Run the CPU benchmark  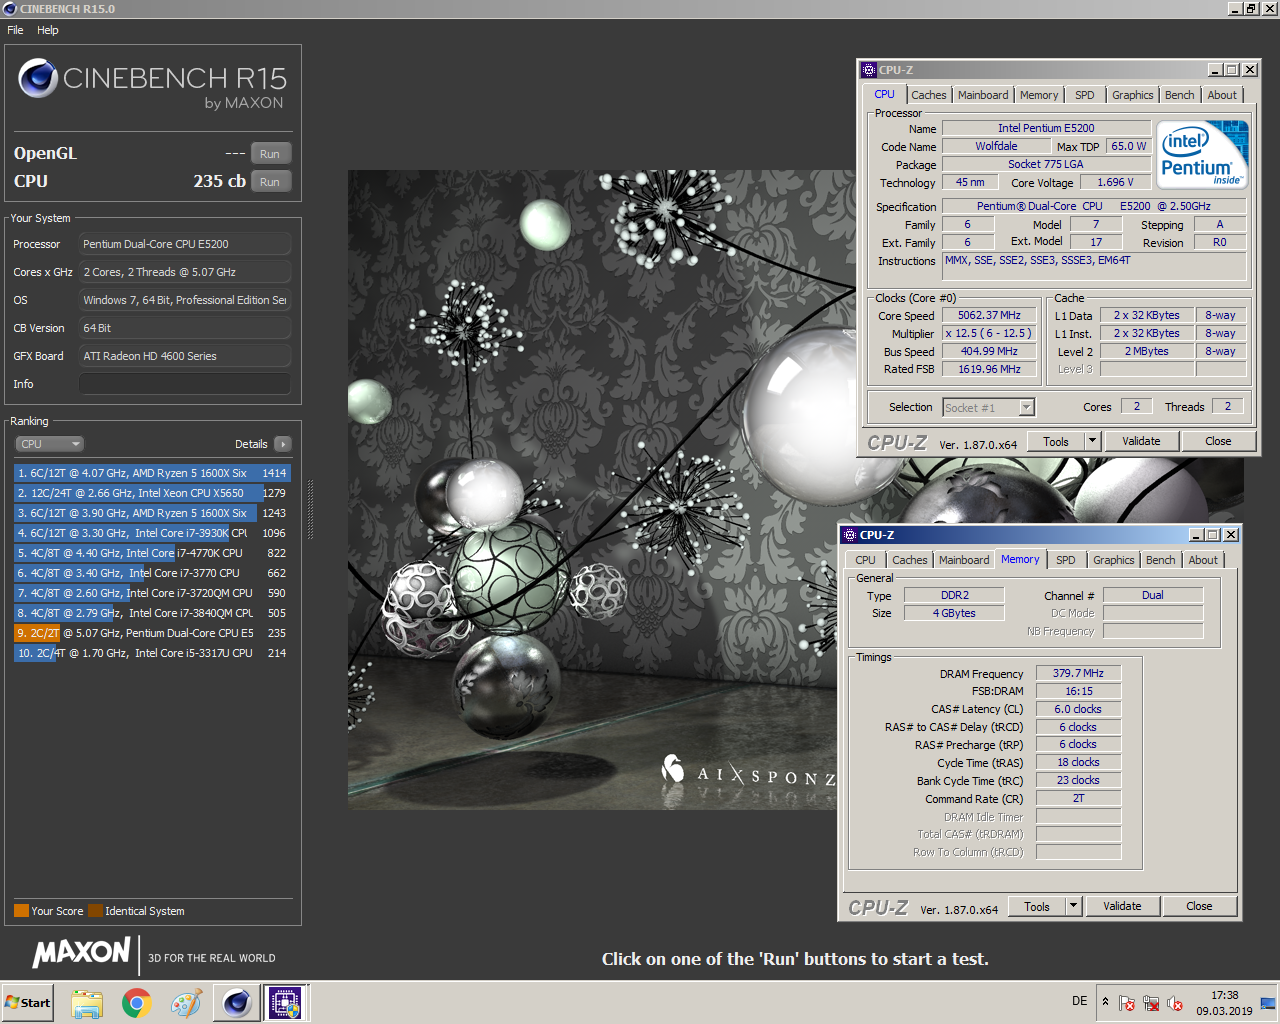tap(270, 182)
